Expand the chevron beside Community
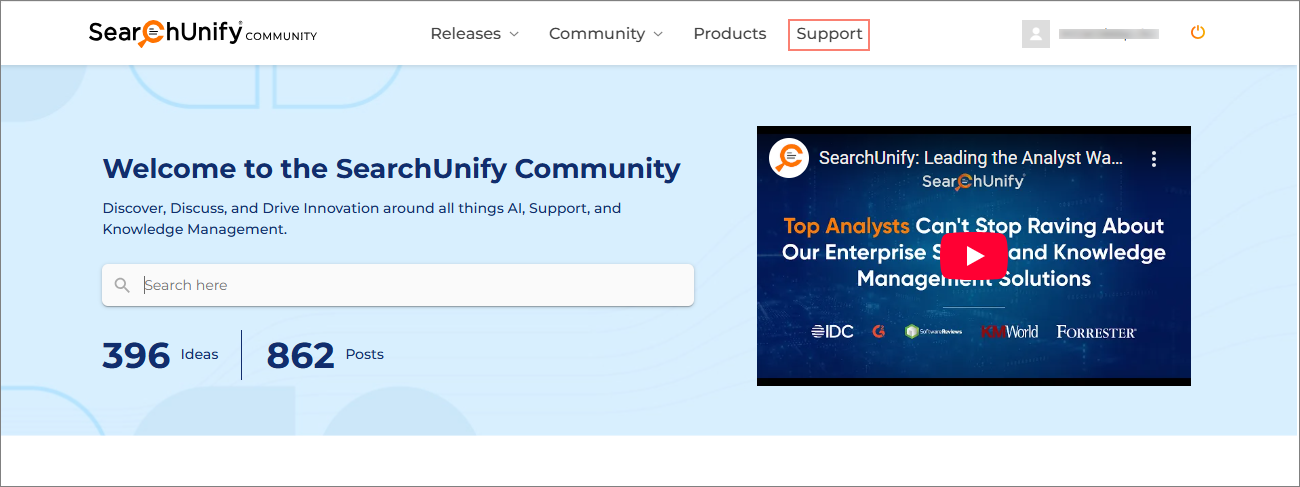Image resolution: width=1300 pixels, height=487 pixels. 658,34
